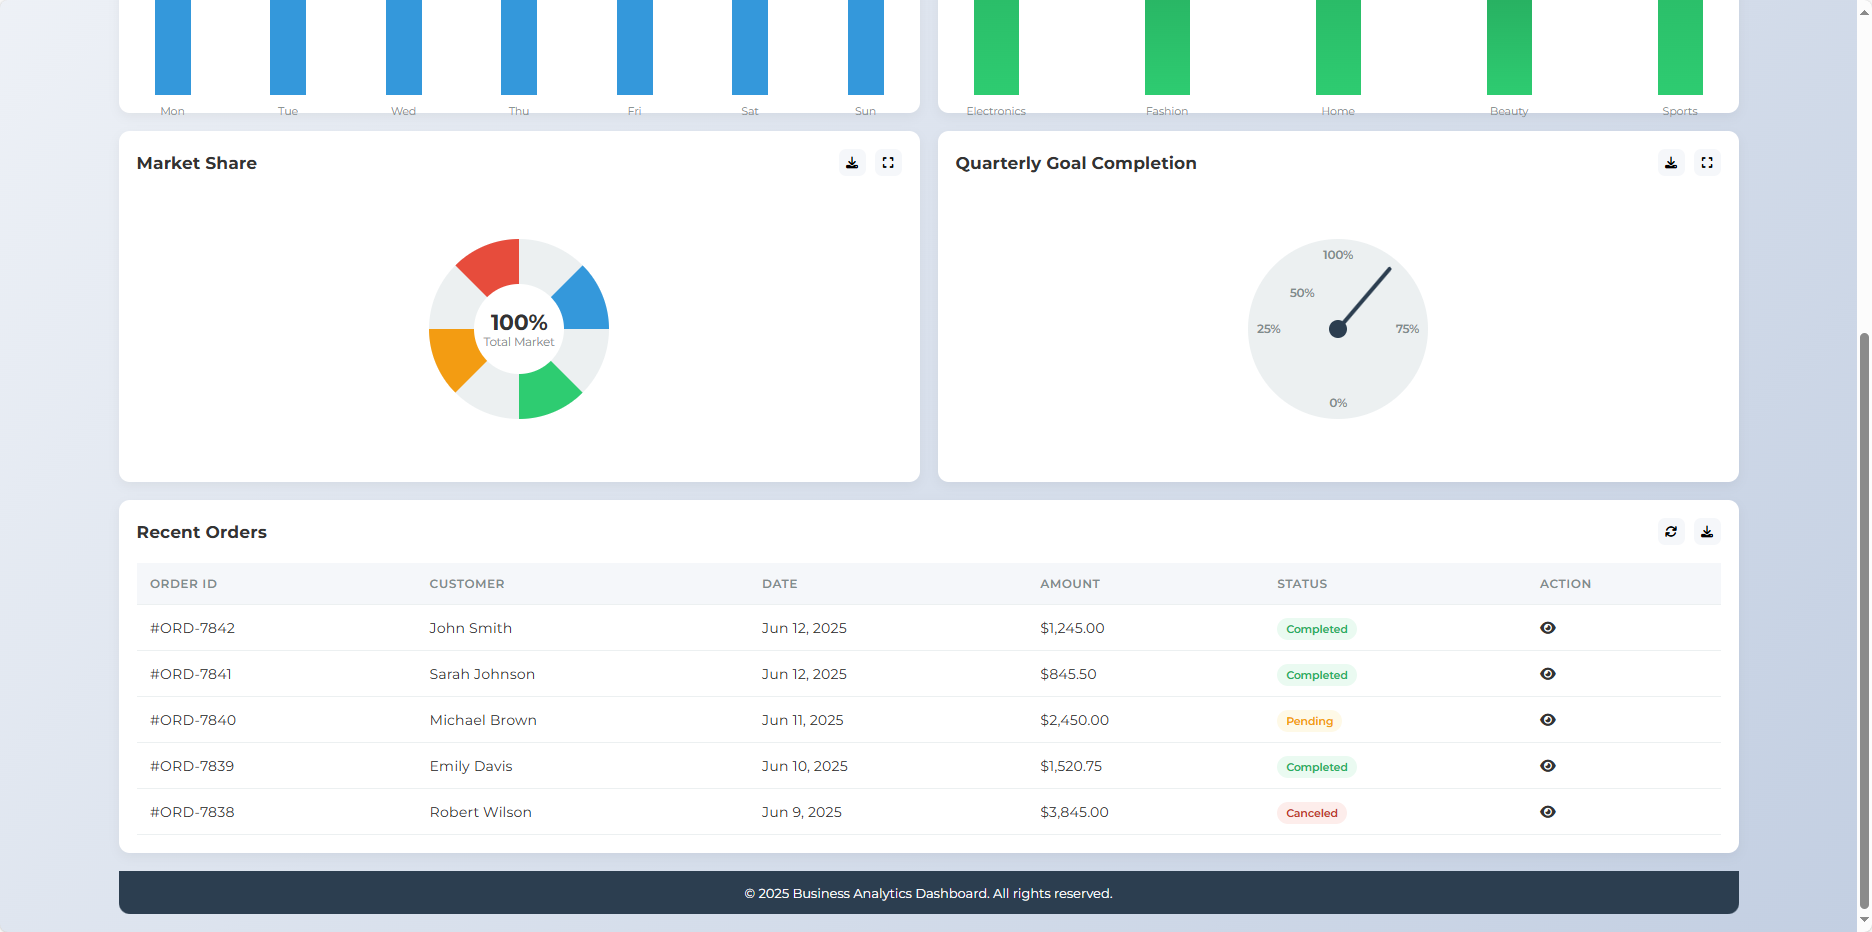The width and height of the screenshot is (1872, 932).
Task: Download the Market Share chart
Action: (x=852, y=162)
